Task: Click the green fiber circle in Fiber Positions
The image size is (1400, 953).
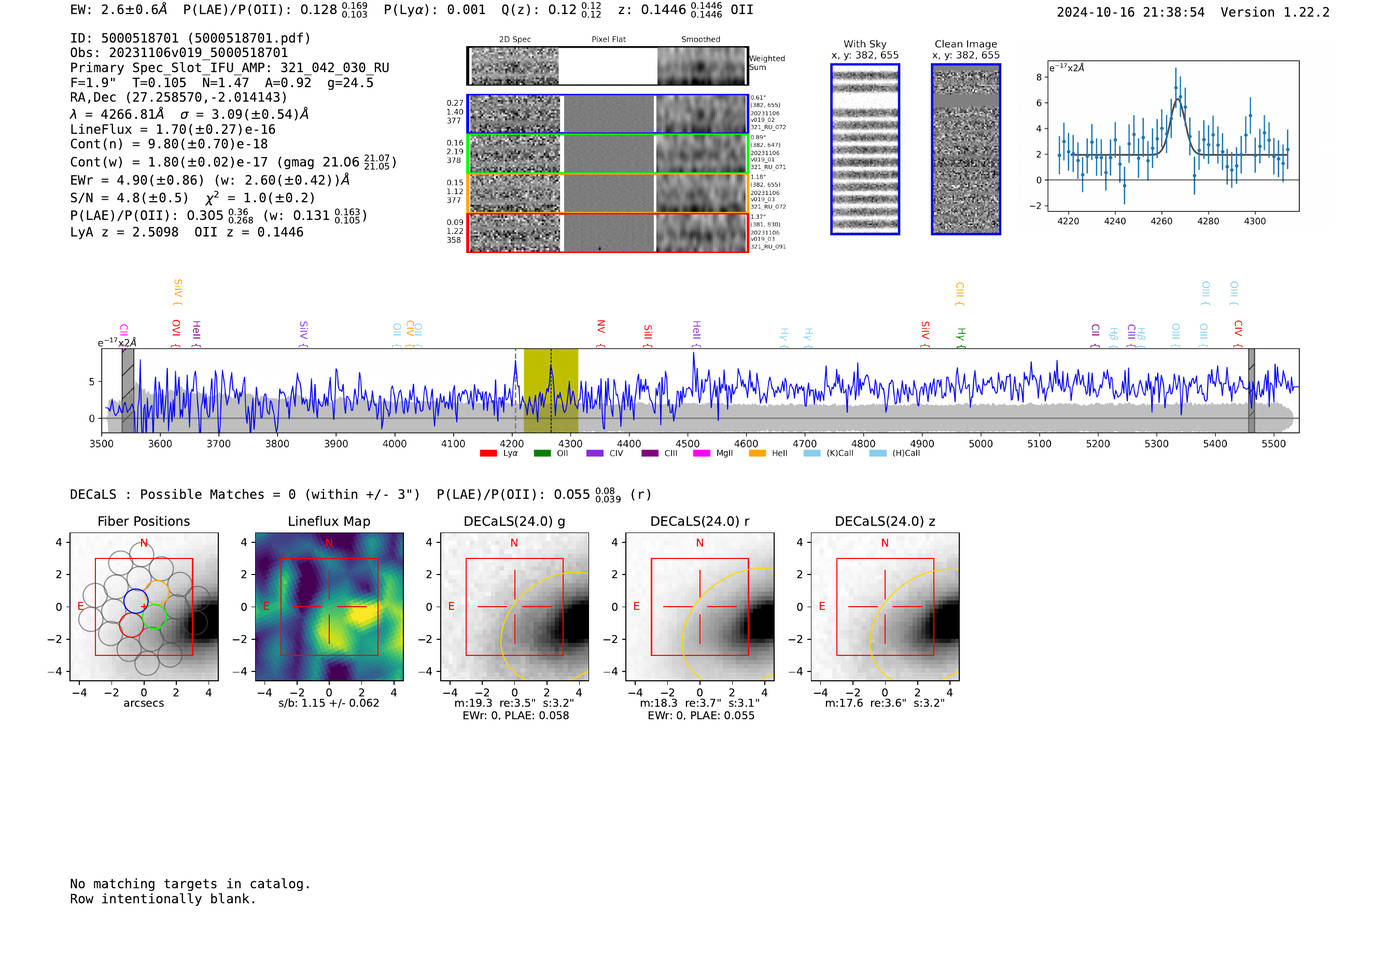Action: click(154, 617)
